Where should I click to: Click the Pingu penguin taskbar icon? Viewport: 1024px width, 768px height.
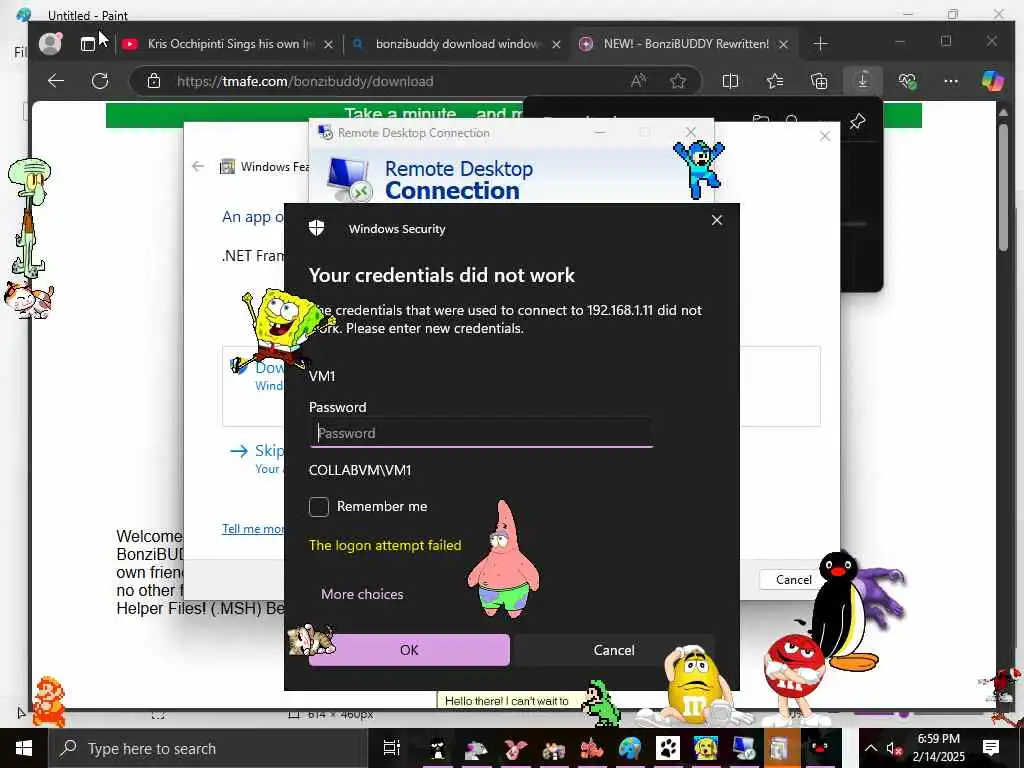819,748
